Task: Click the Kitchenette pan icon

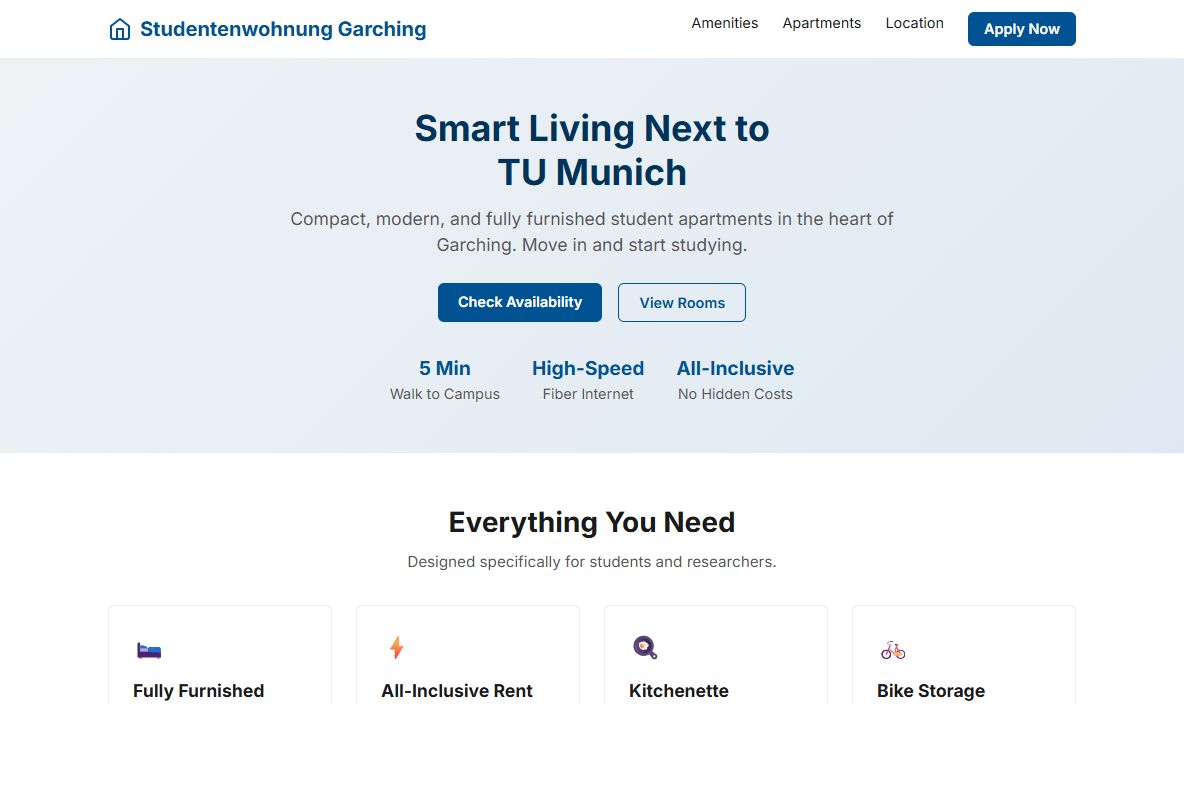Action: (645, 648)
